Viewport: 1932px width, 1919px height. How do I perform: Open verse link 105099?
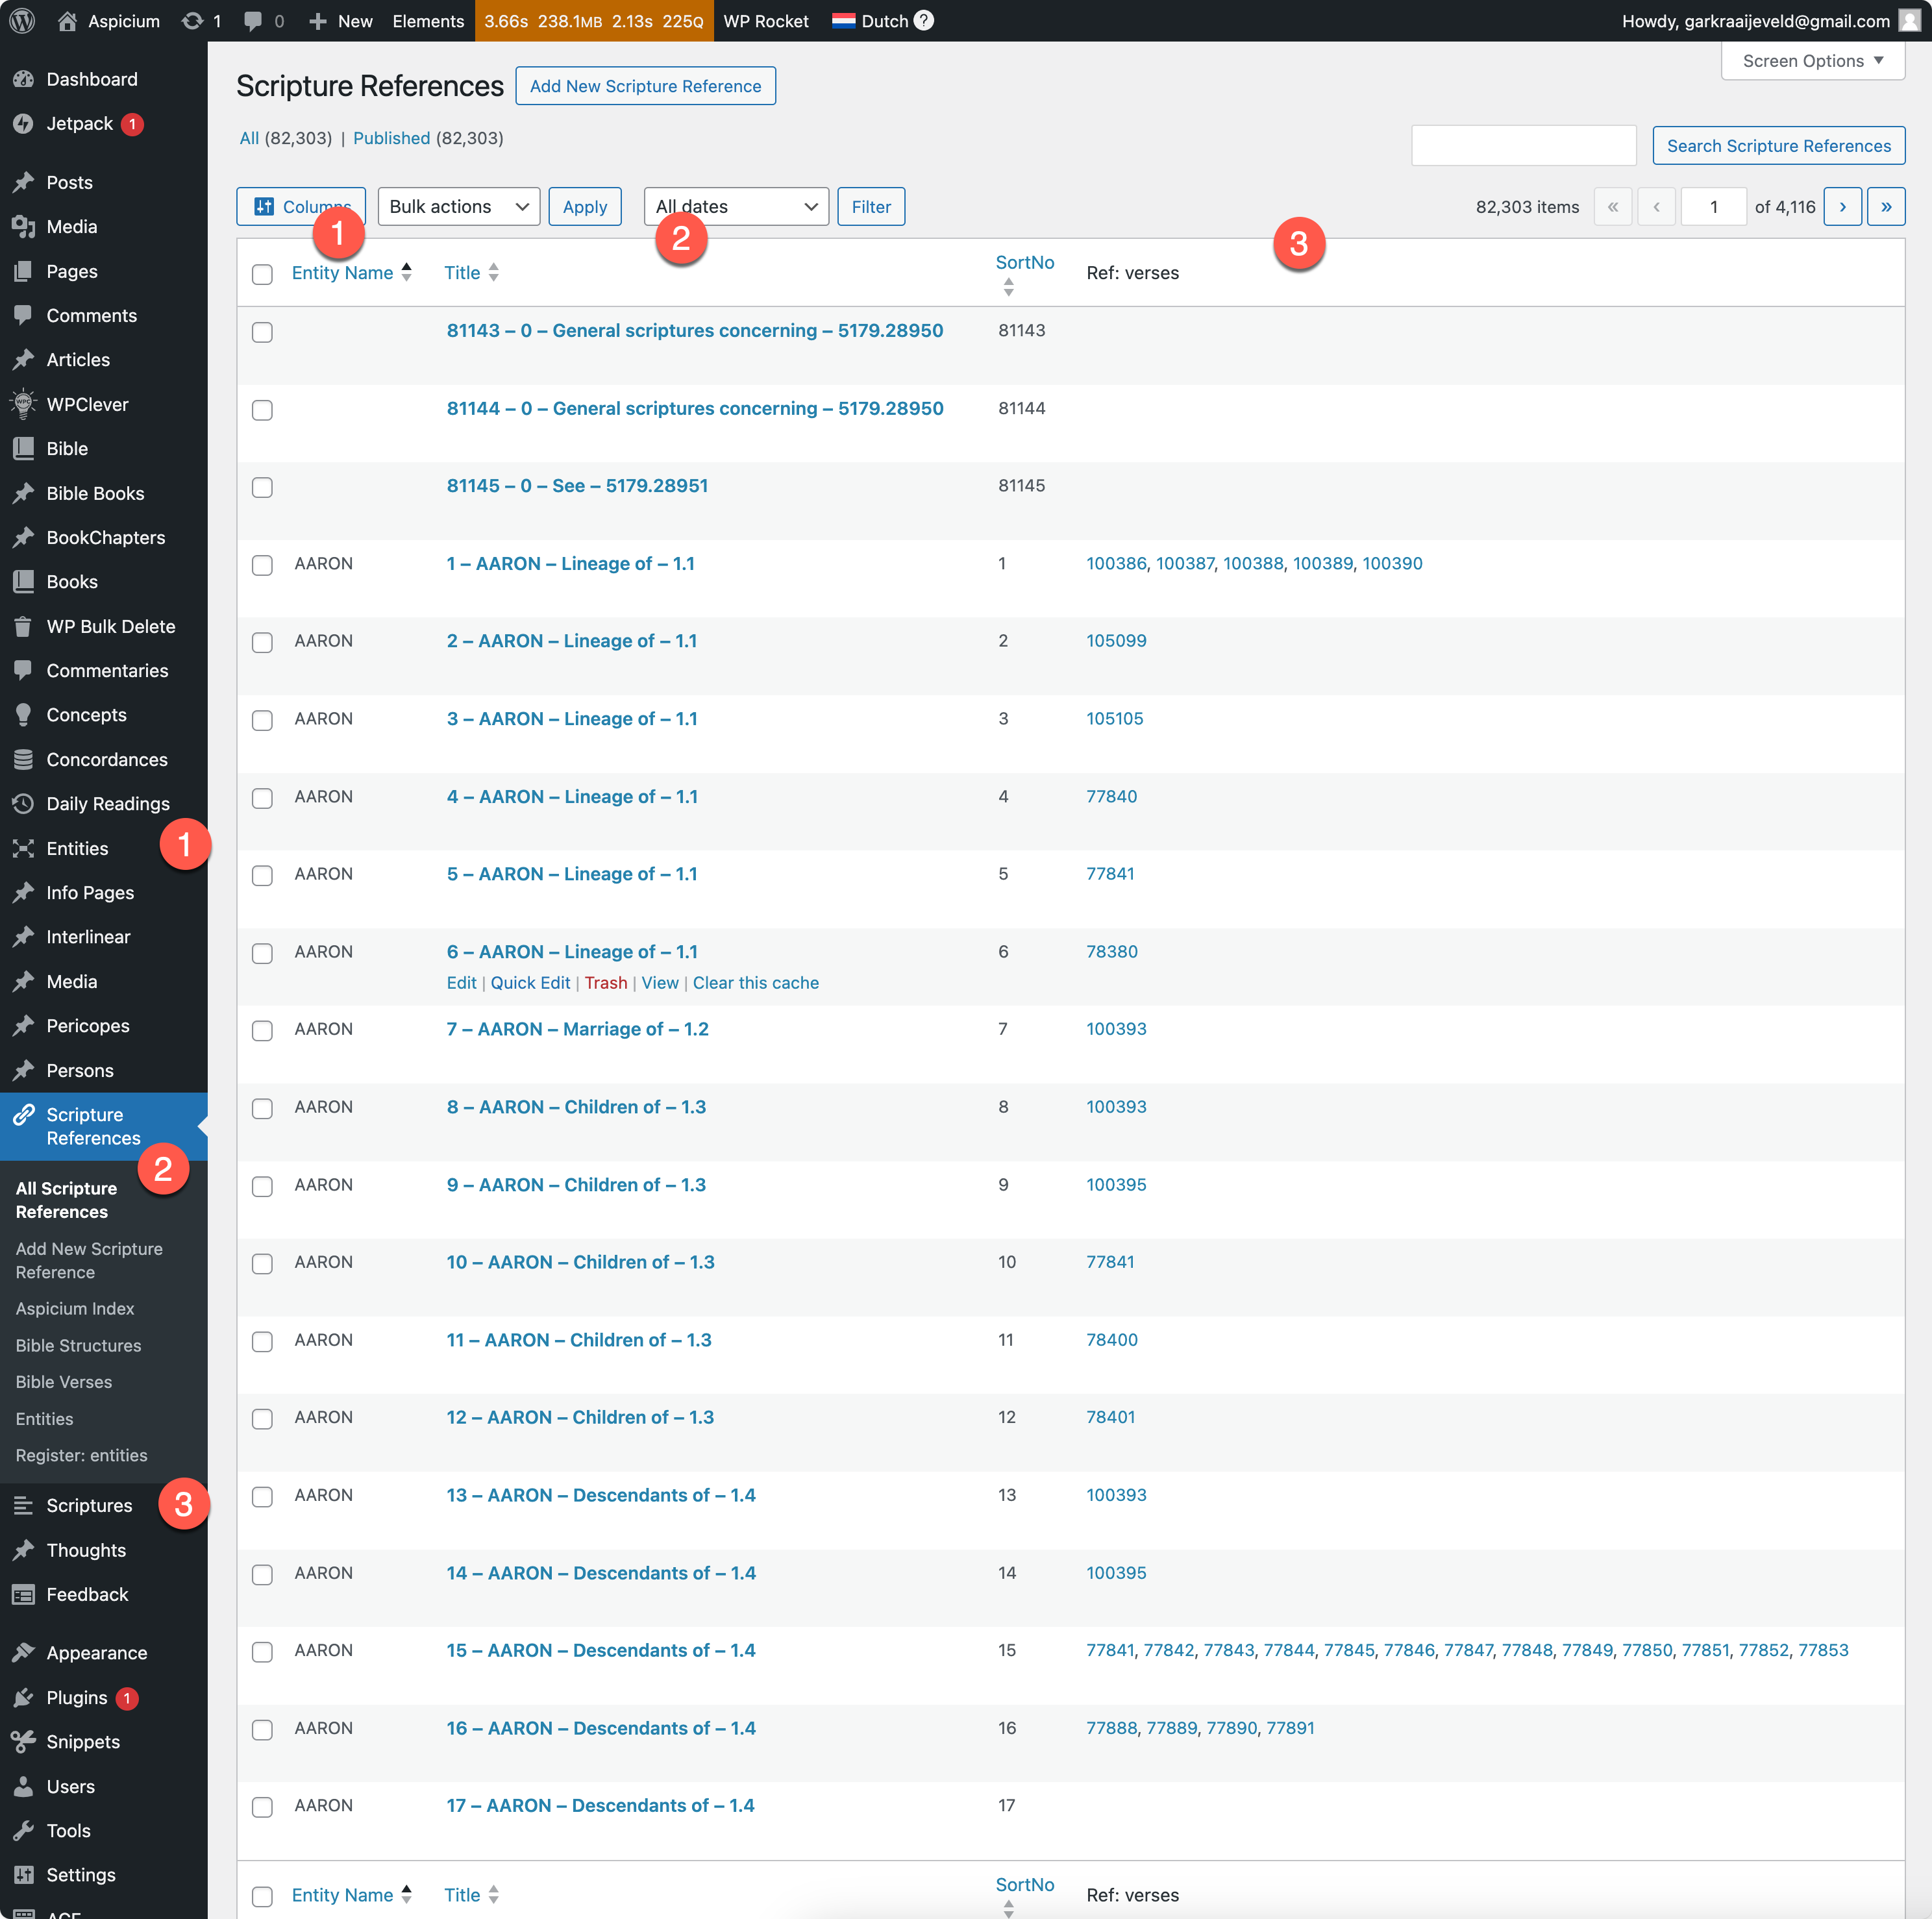tap(1116, 640)
